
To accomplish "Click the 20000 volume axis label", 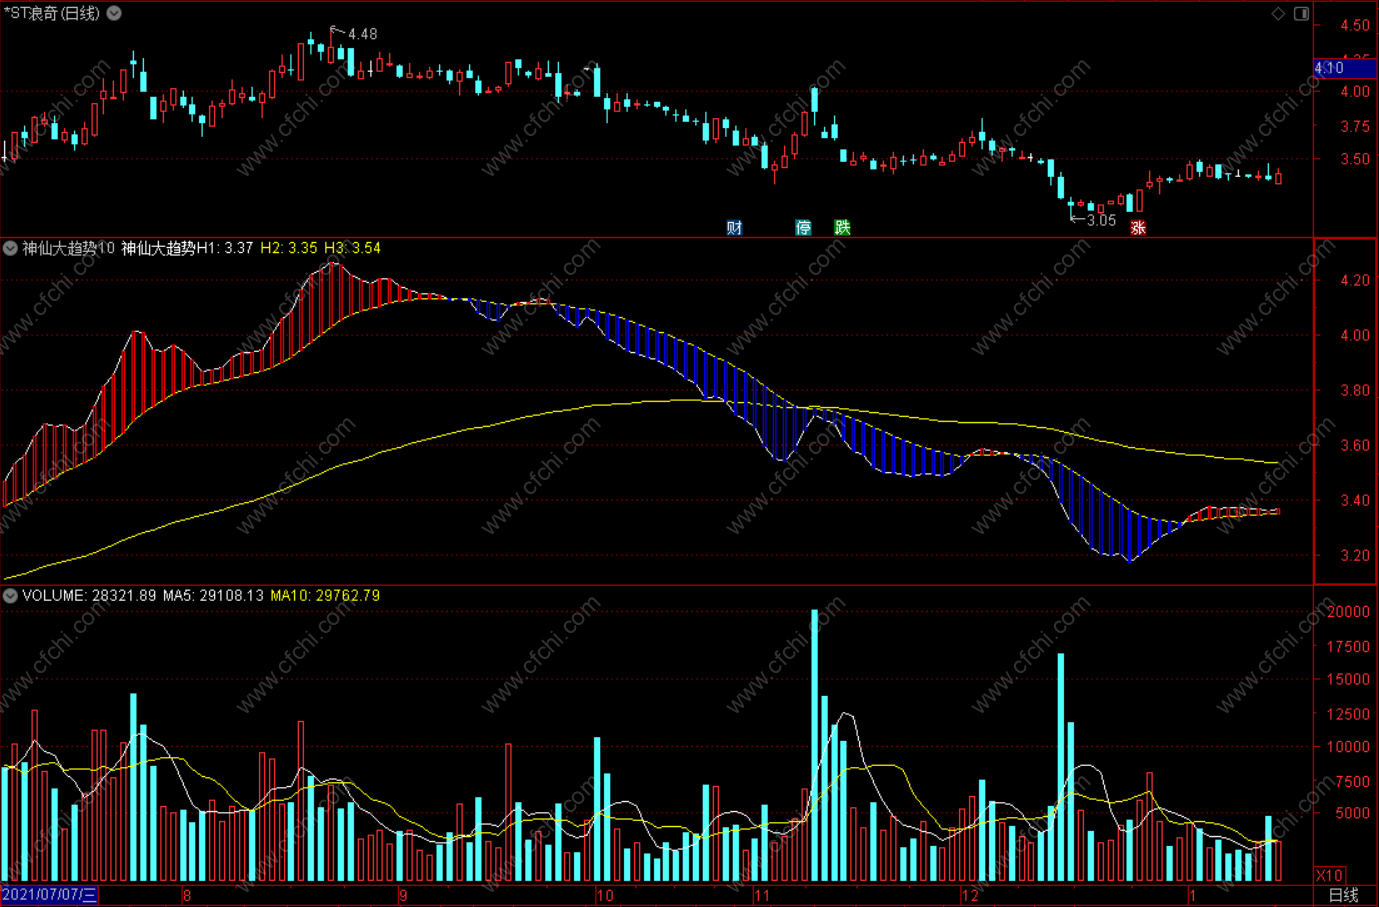I will [1347, 612].
